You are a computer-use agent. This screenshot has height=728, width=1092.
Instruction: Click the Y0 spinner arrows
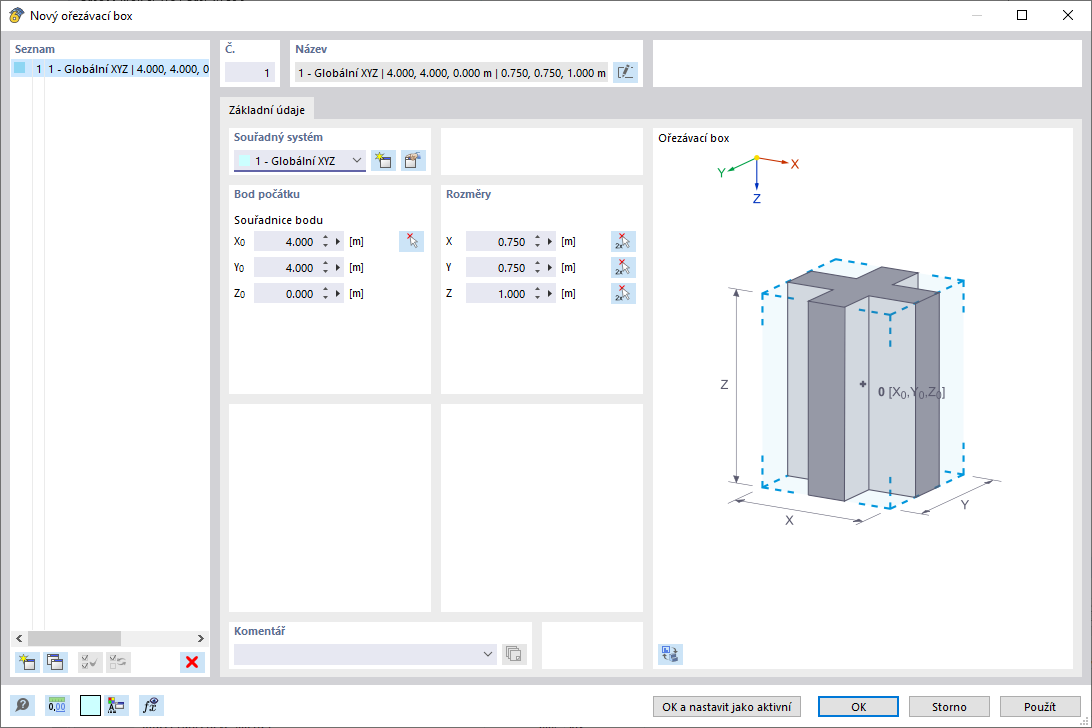(325, 268)
